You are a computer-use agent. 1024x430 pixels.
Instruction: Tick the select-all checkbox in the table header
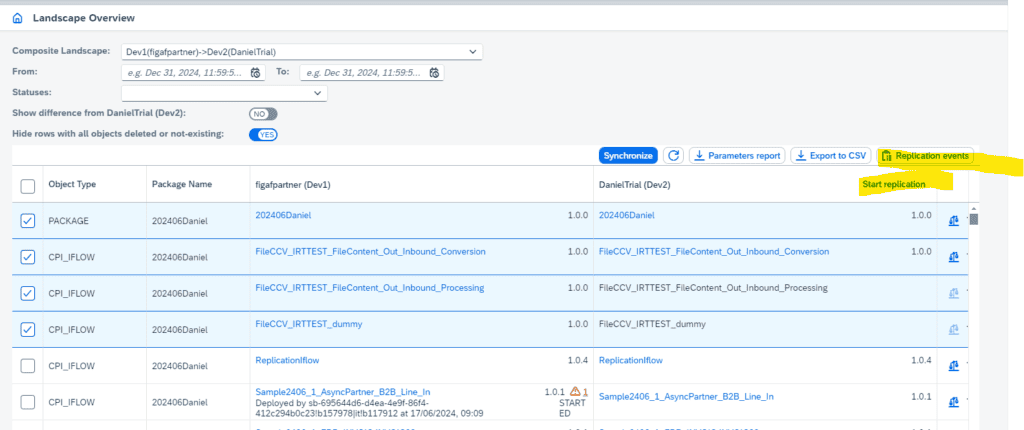[27, 186]
